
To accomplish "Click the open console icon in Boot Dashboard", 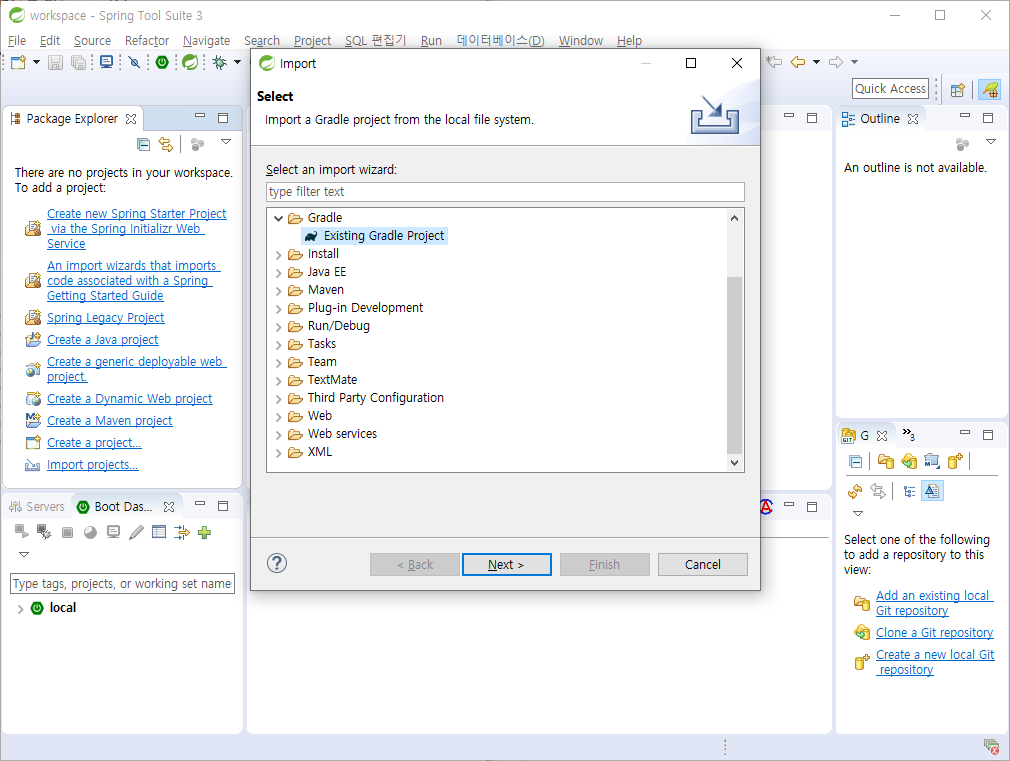I will pyautogui.click(x=113, y=532).
